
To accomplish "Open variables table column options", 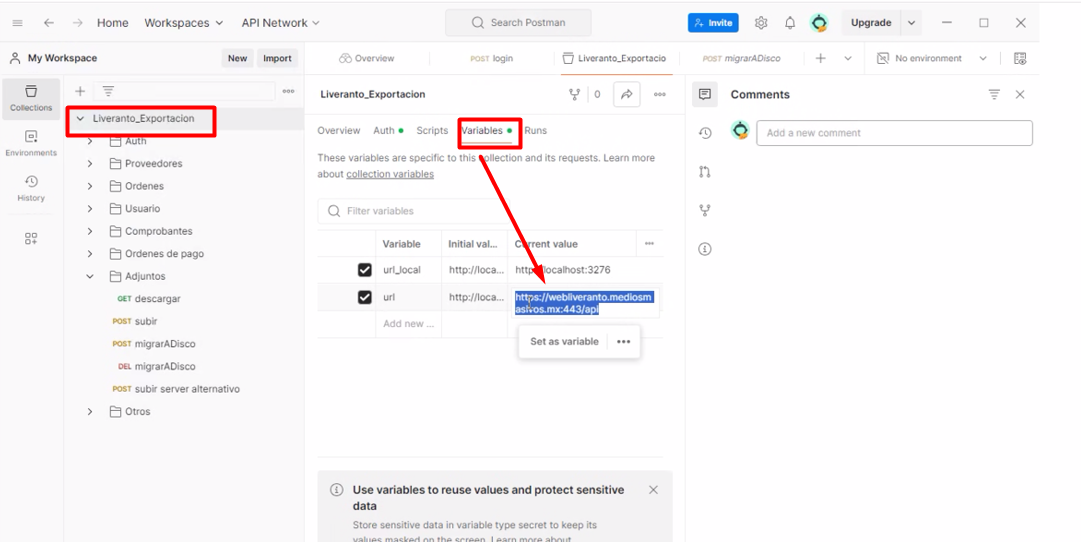I will coord(649,243).
